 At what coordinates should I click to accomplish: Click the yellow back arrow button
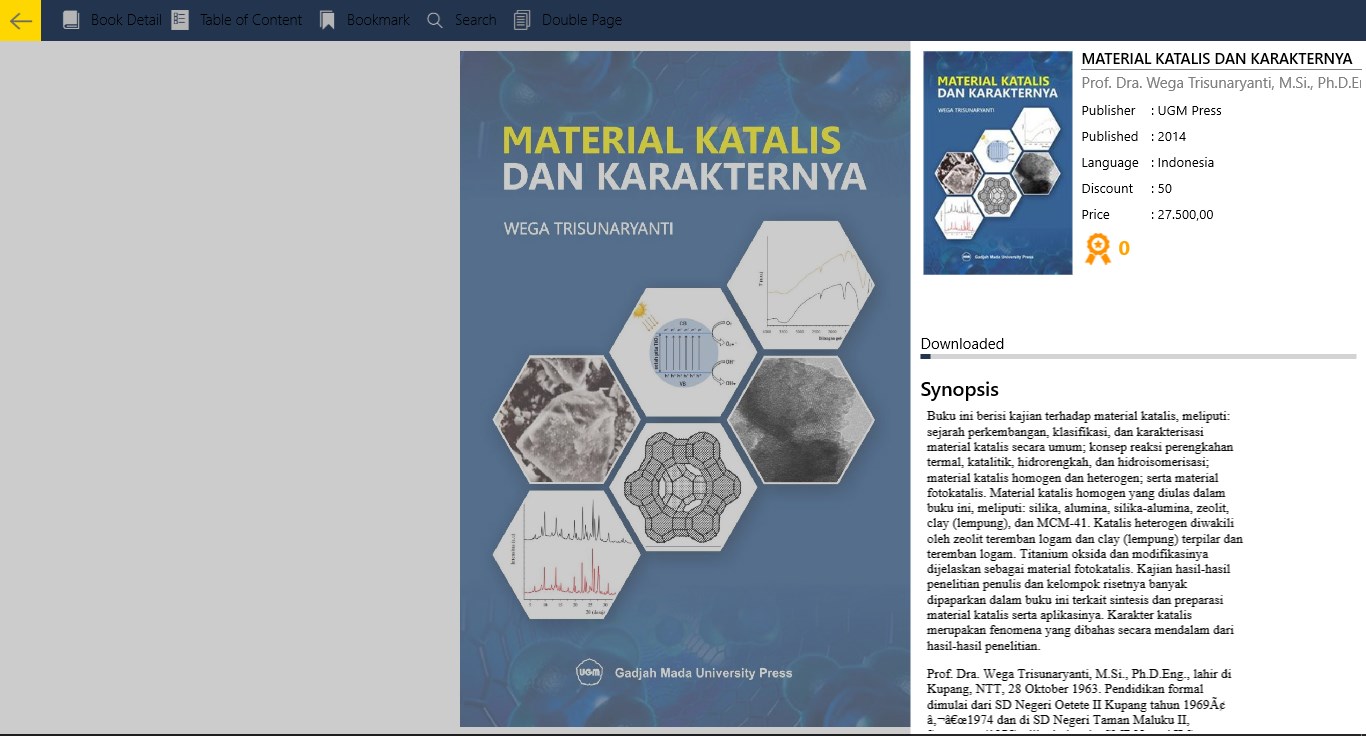click(x=20, y=20)
